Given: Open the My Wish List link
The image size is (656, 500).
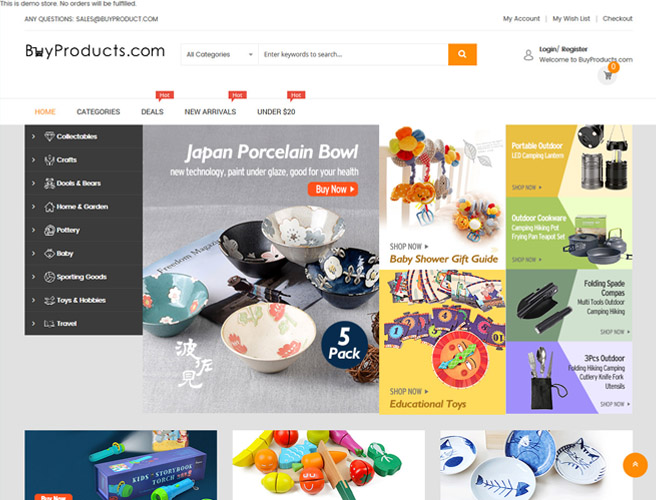Looking at the screenshot, I should [x=571, y=18].
